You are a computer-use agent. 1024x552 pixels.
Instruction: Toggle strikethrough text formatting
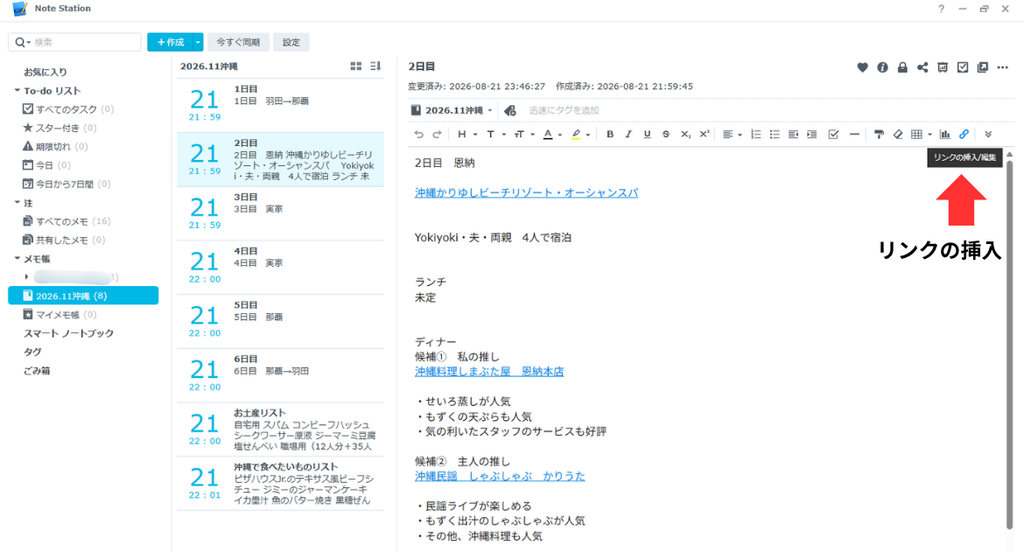[x=665, y=134]
